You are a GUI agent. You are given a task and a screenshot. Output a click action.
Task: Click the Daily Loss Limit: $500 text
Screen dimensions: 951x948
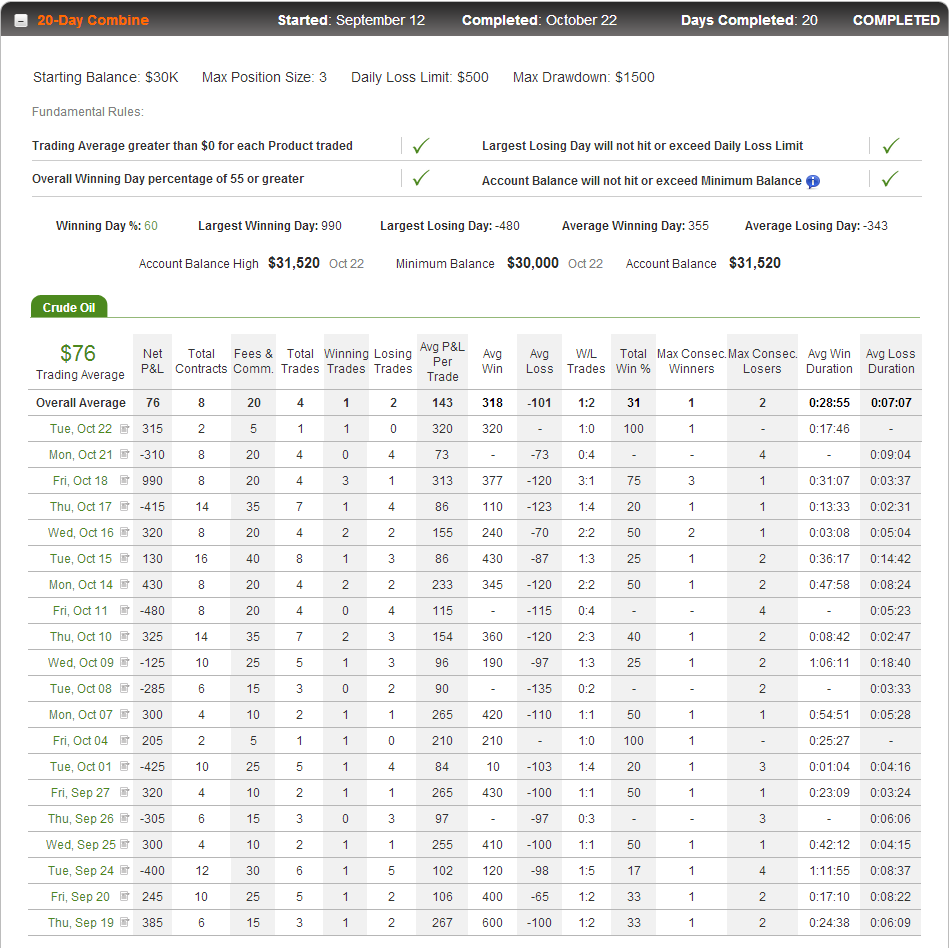pos(420,78)
